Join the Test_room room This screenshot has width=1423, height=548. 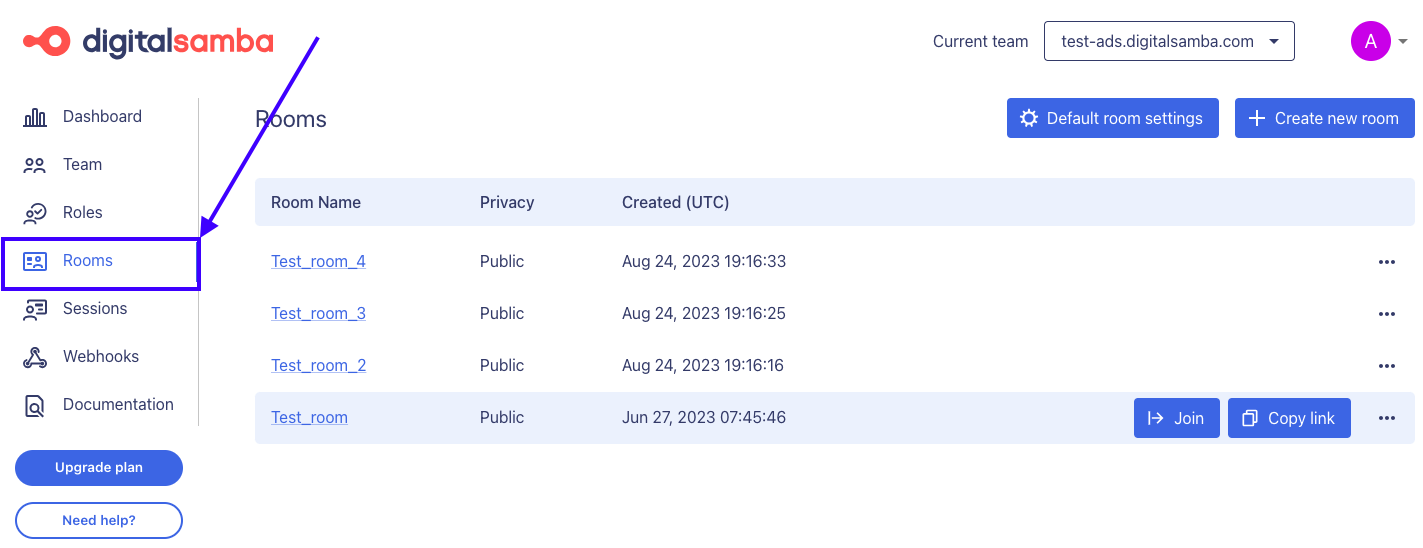pos(1176,418)
